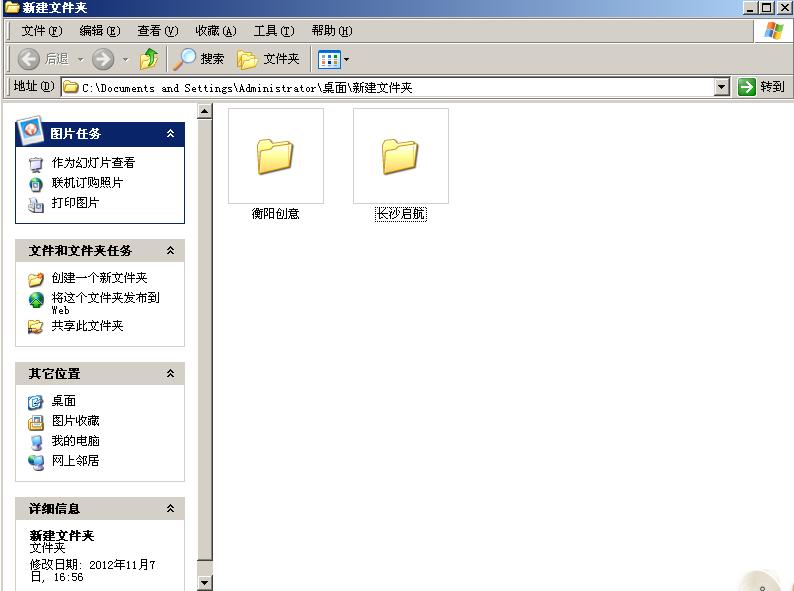Viewport: 794px width, 591px height.
Task: Click 作为幻灯片查看 slideshow link
Action: pyautogui.click(x=93, y=162)
